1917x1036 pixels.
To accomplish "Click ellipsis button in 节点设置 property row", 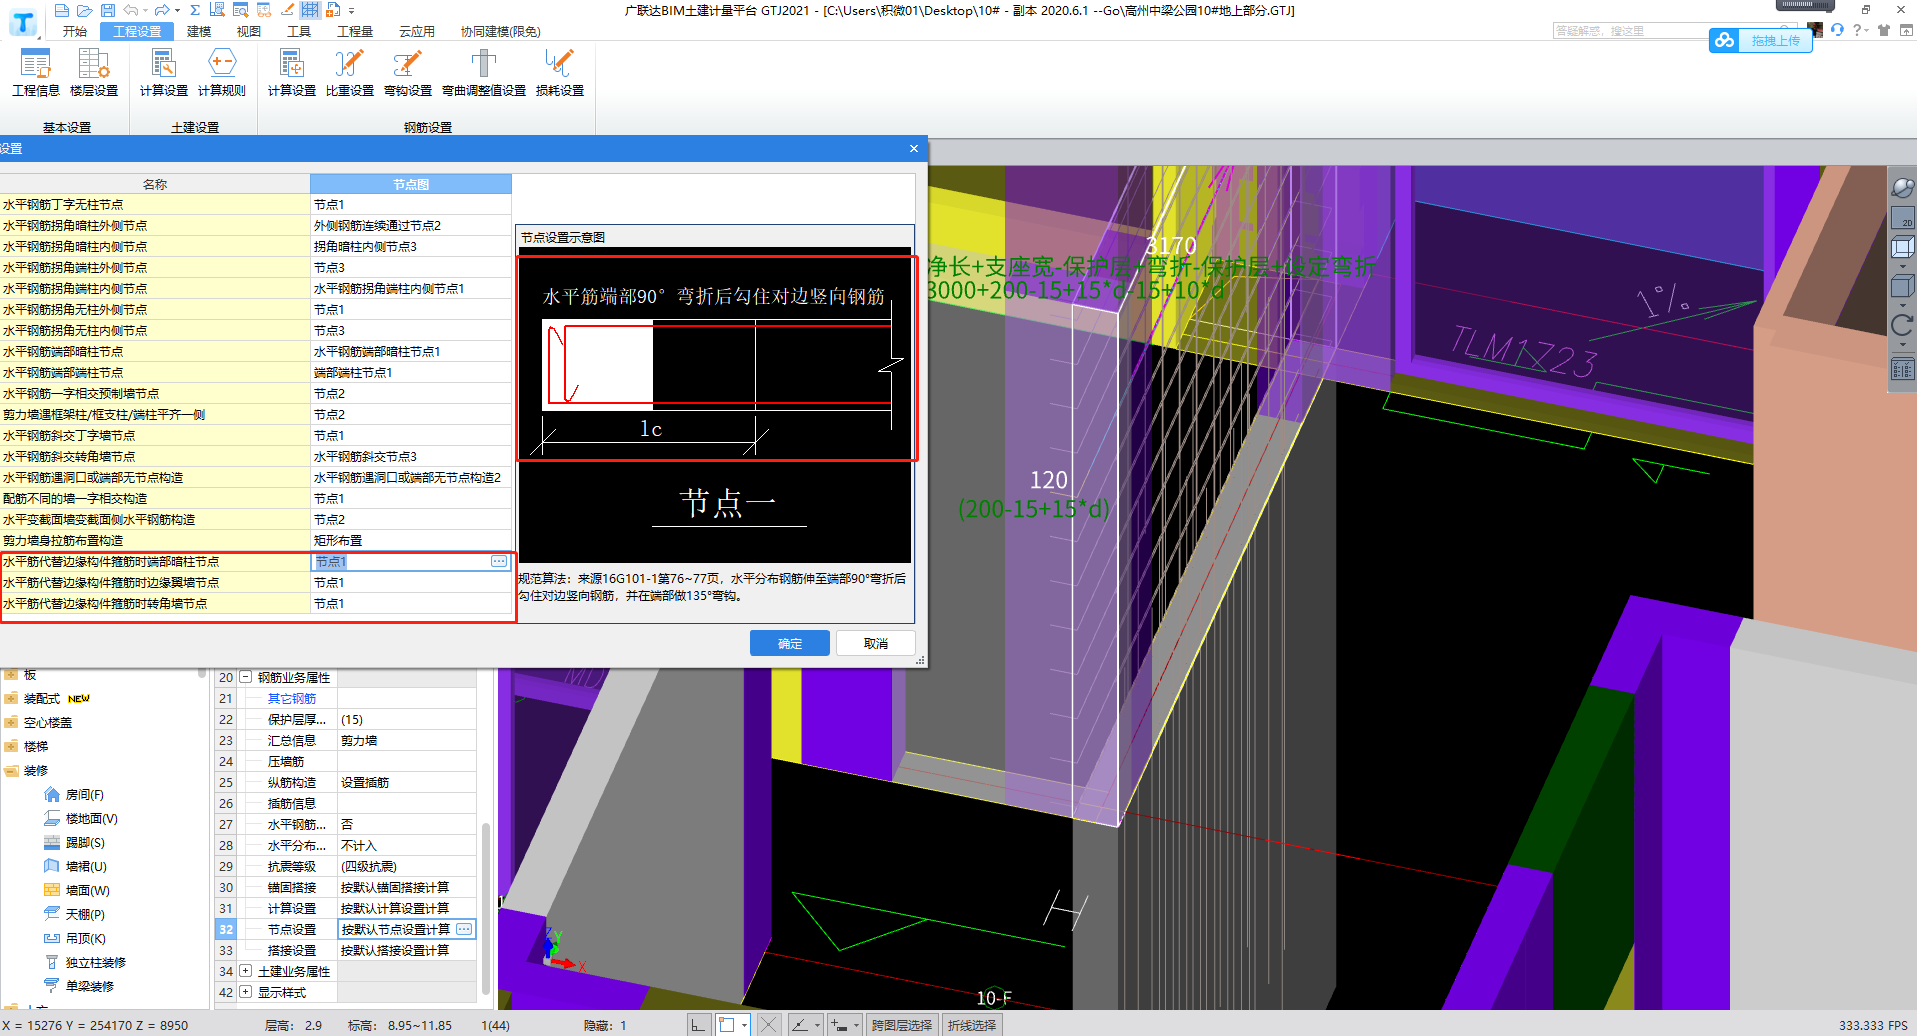I will (x=464, y=929).
